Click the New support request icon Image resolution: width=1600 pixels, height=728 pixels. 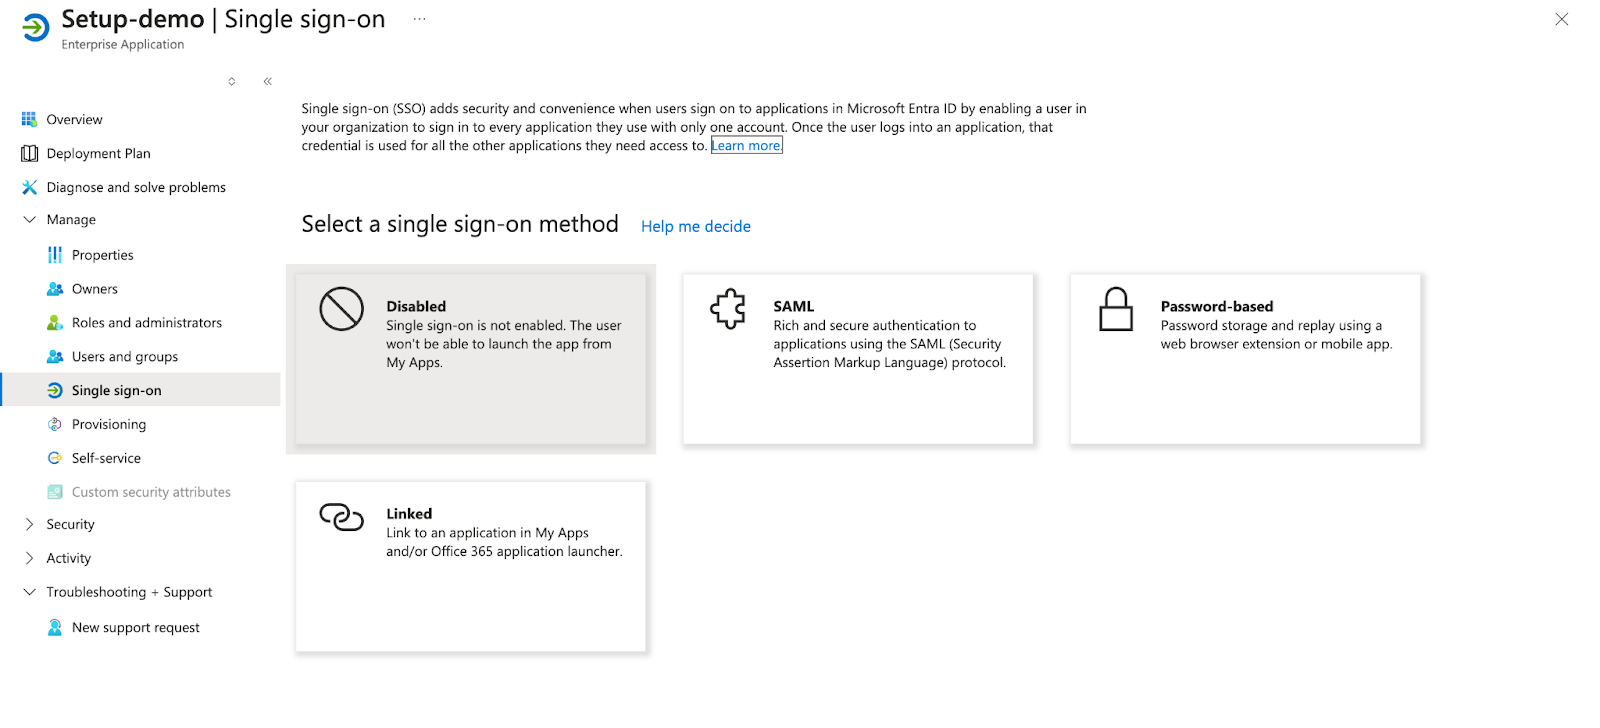(x=54, y=627)
